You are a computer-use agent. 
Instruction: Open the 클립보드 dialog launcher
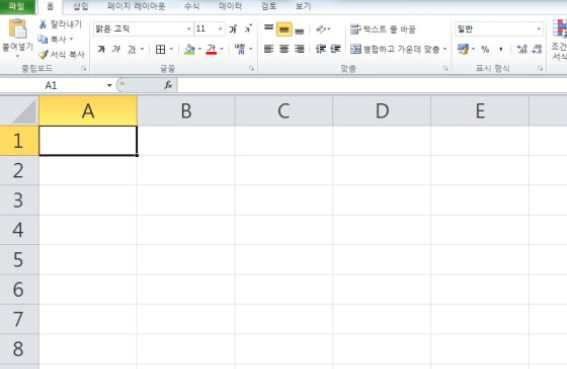84,68
